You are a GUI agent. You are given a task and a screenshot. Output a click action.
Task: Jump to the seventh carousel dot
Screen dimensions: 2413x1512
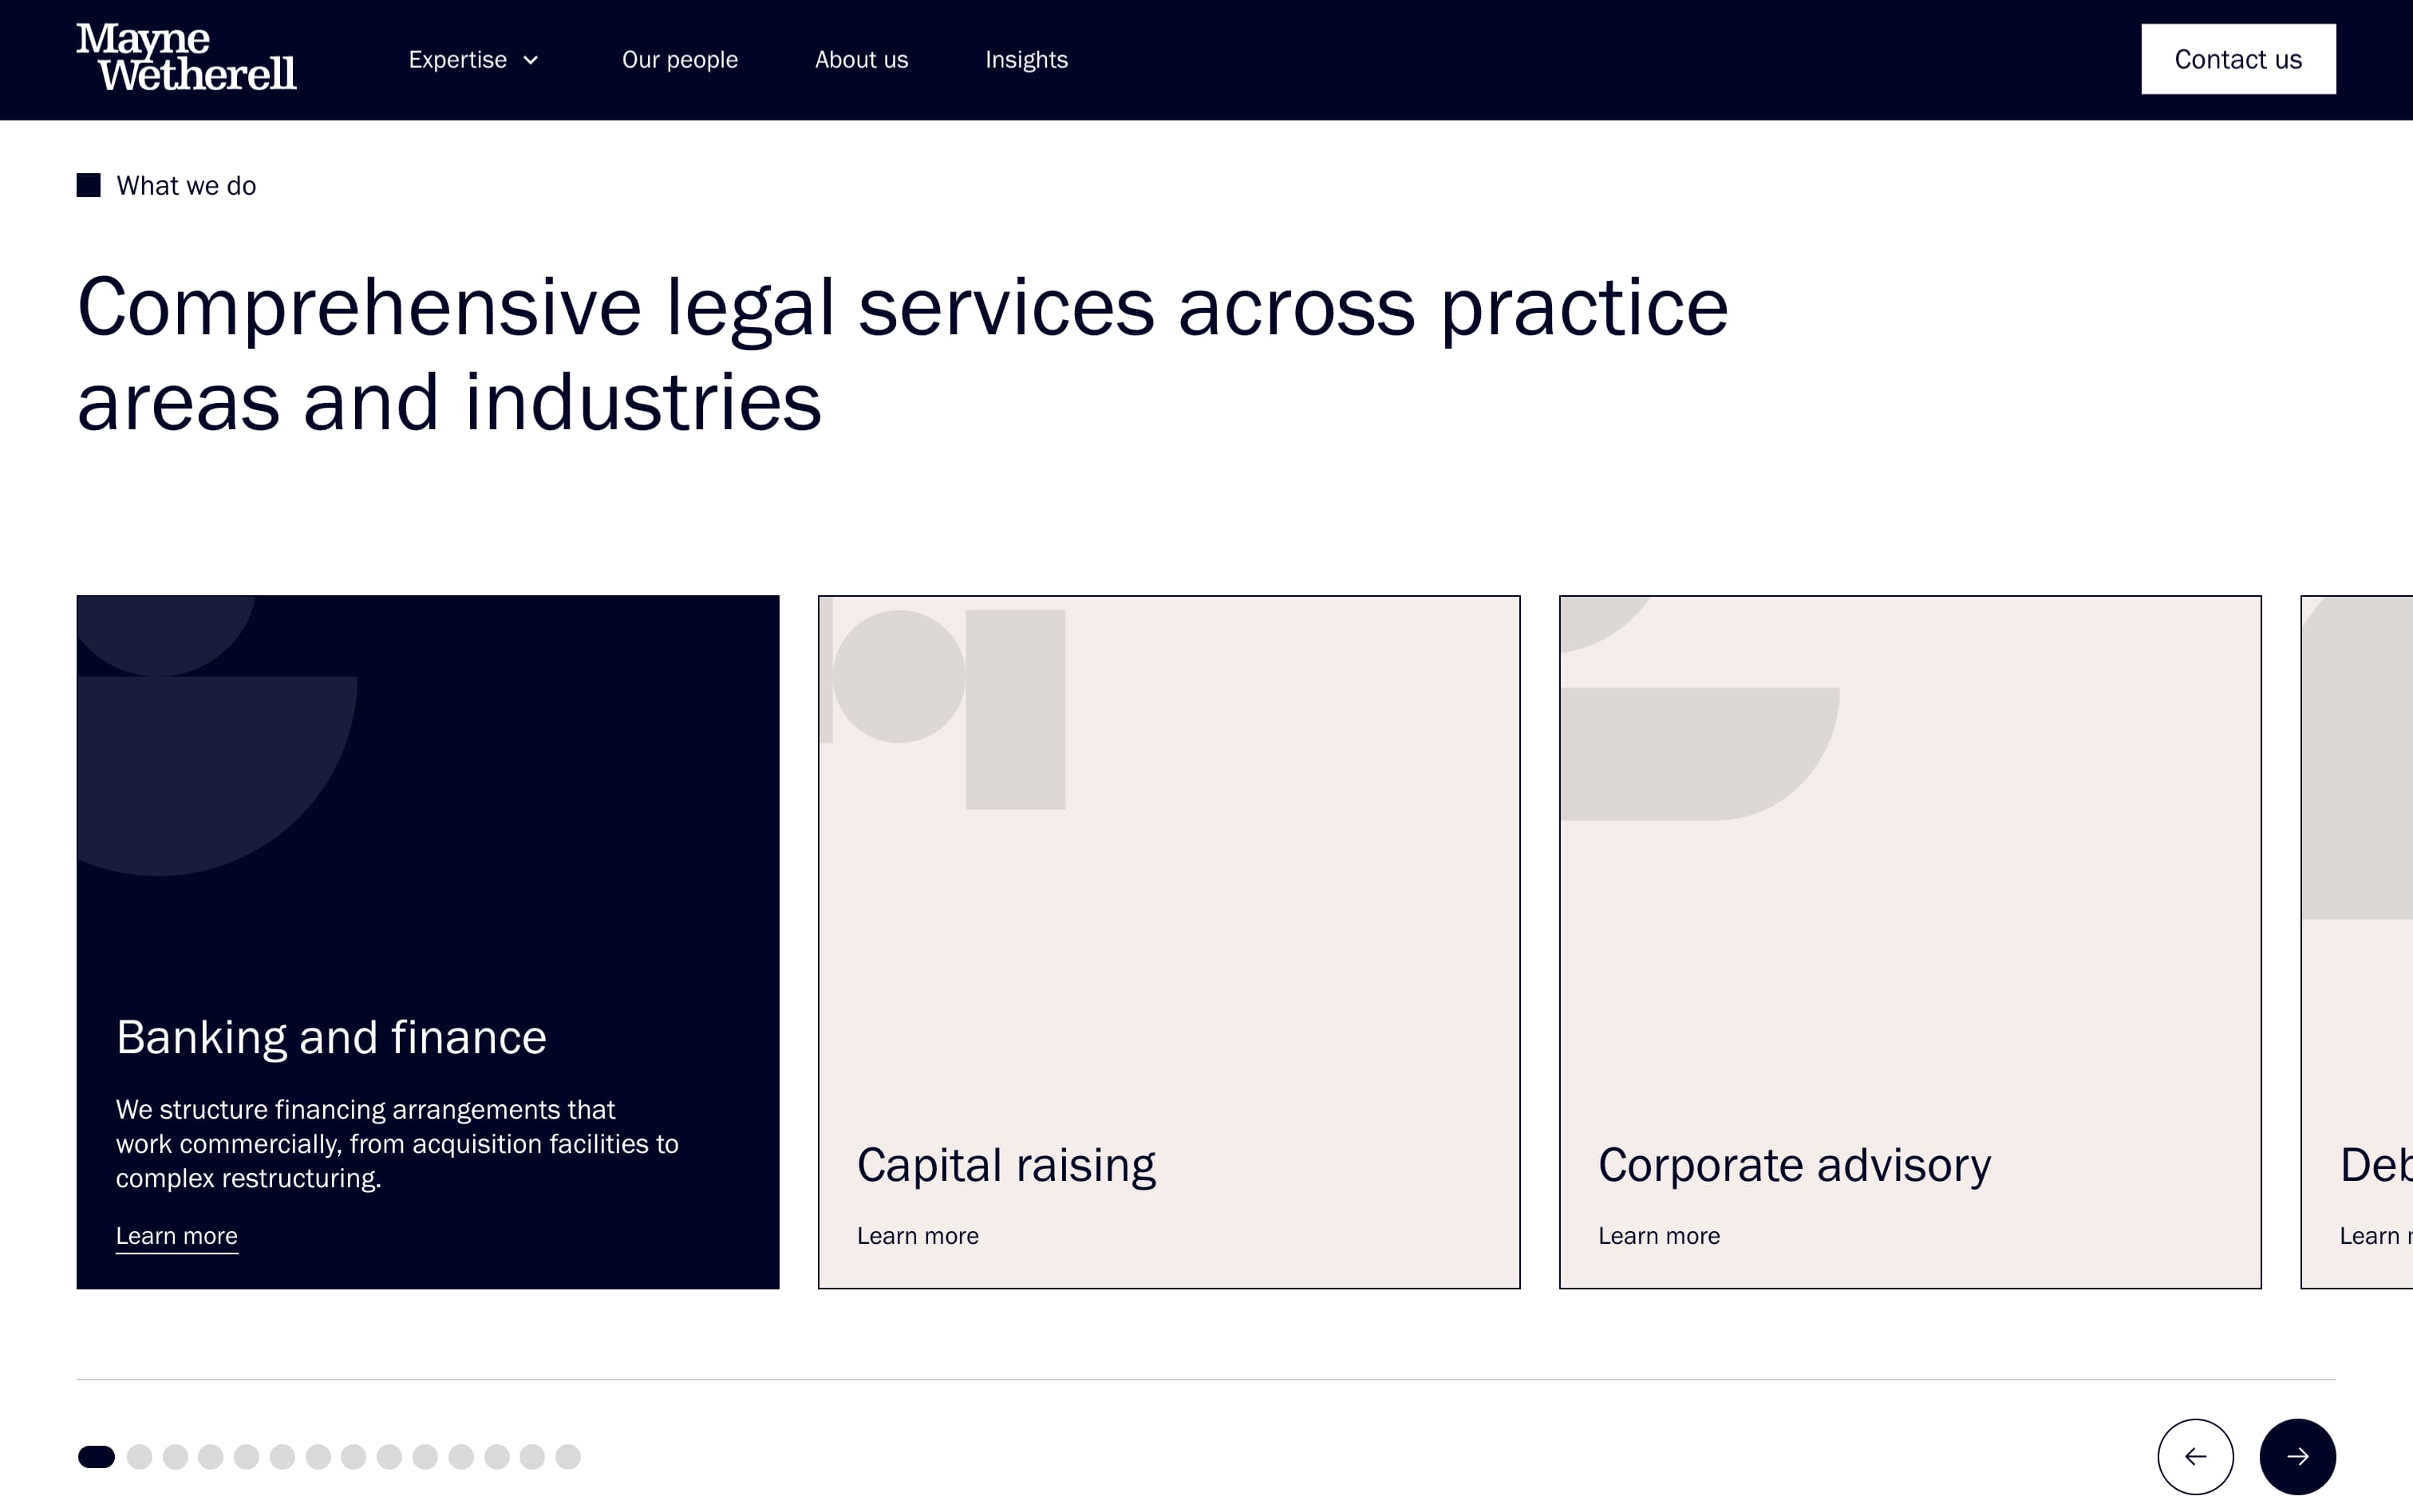coord(318,1457)
